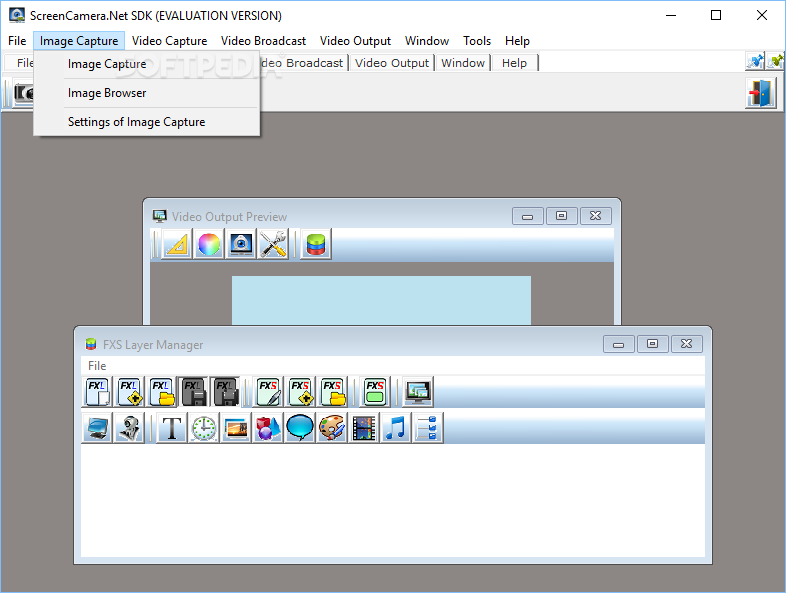Open the Help menu in the menu bar
Viewport: 786px width, 593px height.
coord(517,41)
